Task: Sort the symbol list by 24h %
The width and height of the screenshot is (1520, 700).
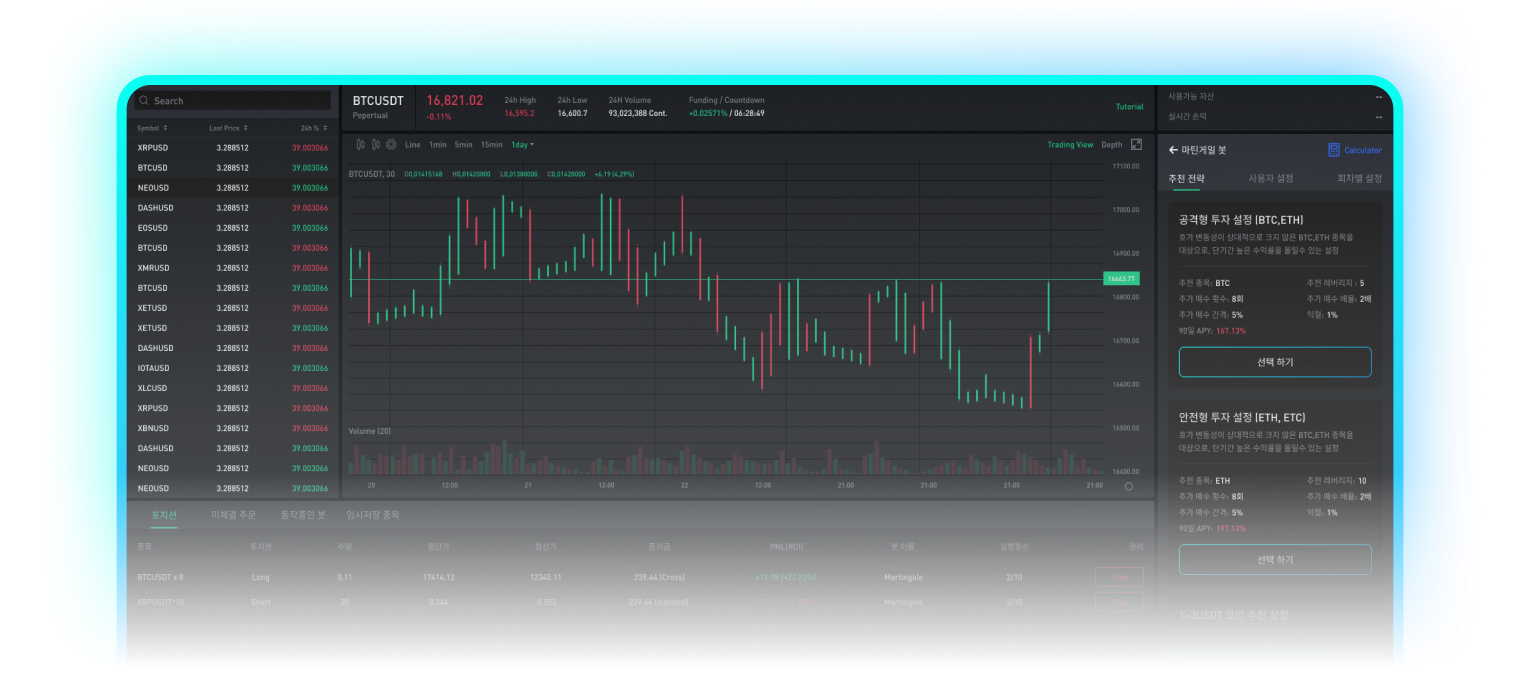Action: (312, 128)
